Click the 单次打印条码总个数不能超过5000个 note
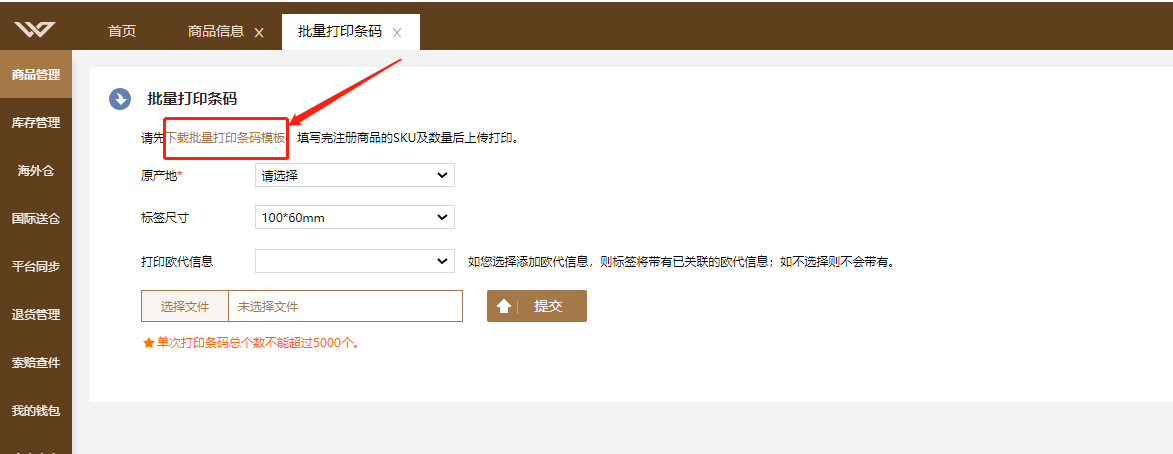Viewport: 1173px width, 454px height. [258, 343]
